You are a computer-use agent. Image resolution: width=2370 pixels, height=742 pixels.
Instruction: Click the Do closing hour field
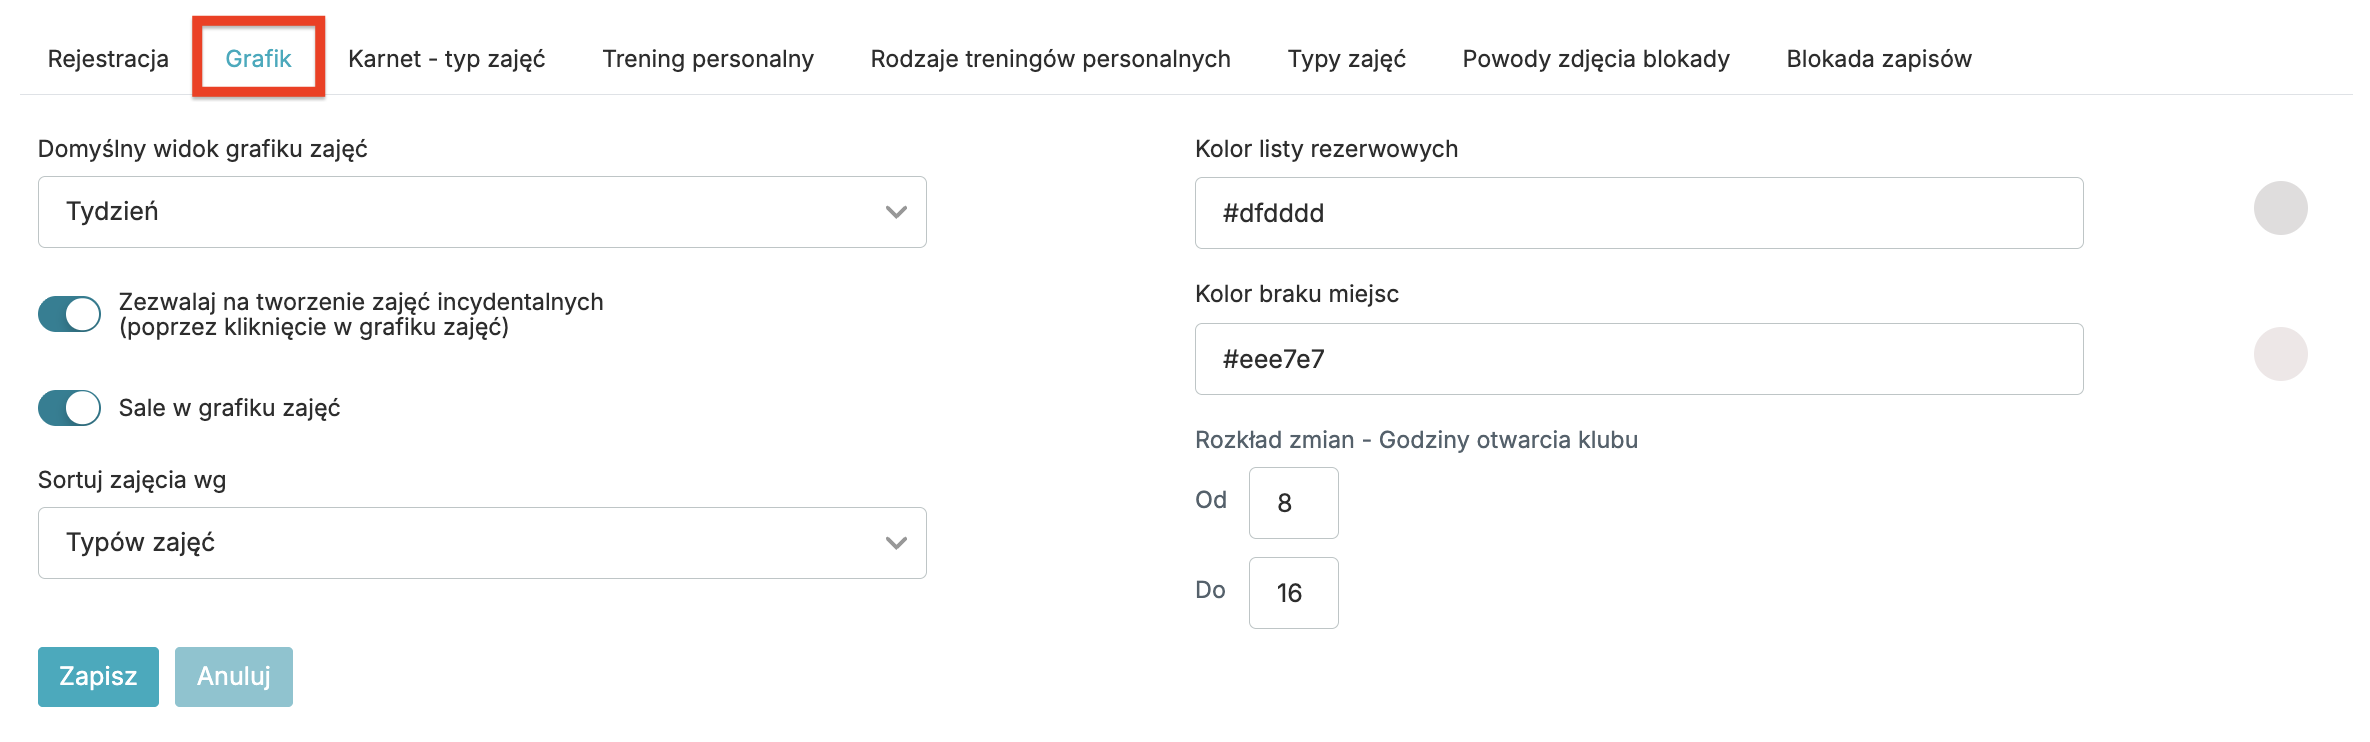pos(1293,593)
